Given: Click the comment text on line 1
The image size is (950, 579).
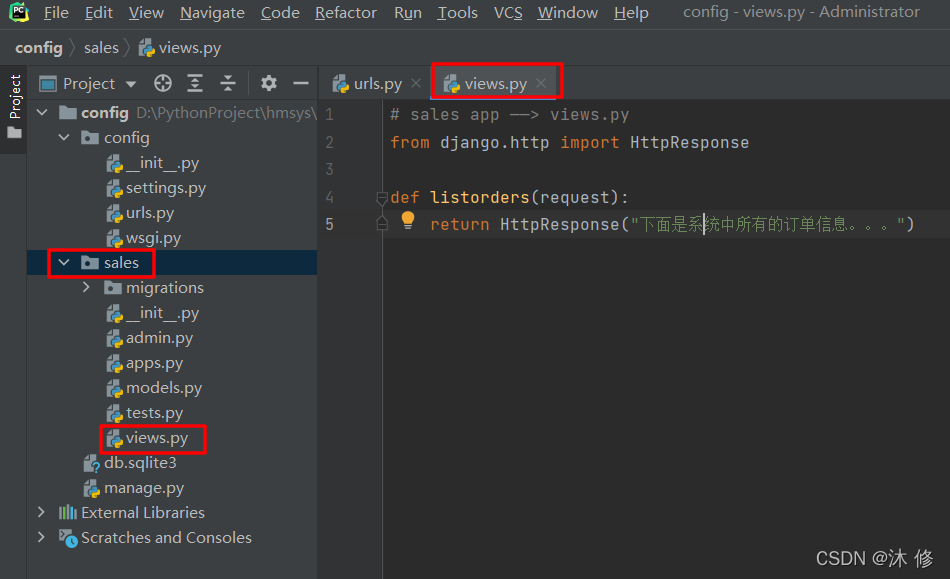Looking at the screenshot, I should pyautogui.click(x=510, y=114).
